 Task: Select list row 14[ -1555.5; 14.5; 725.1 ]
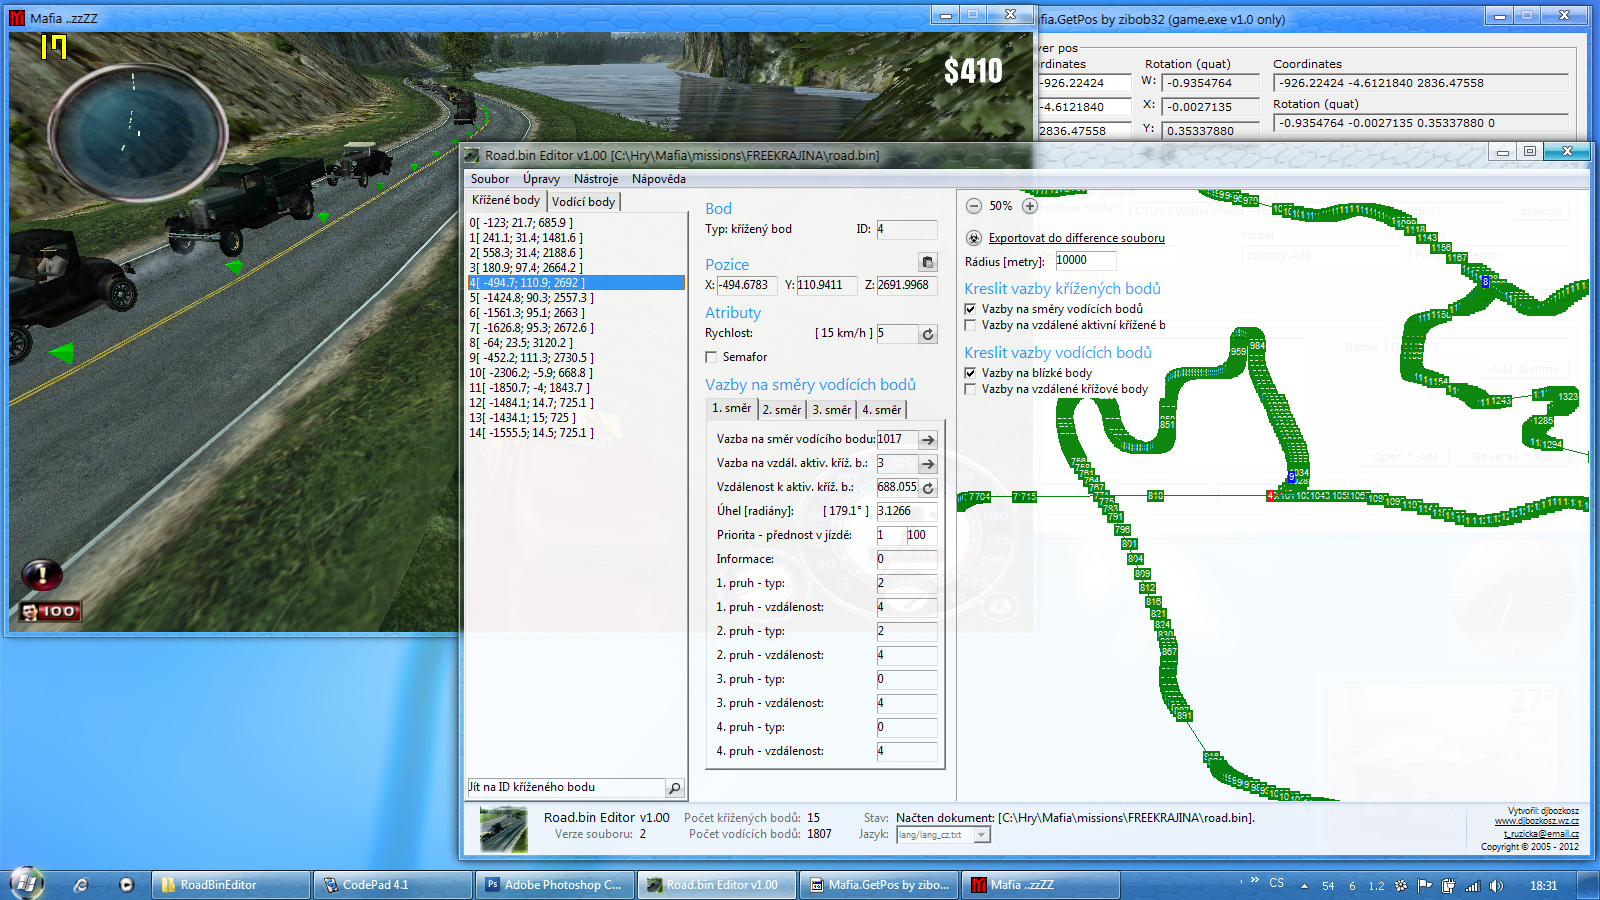tap(577, 433)
